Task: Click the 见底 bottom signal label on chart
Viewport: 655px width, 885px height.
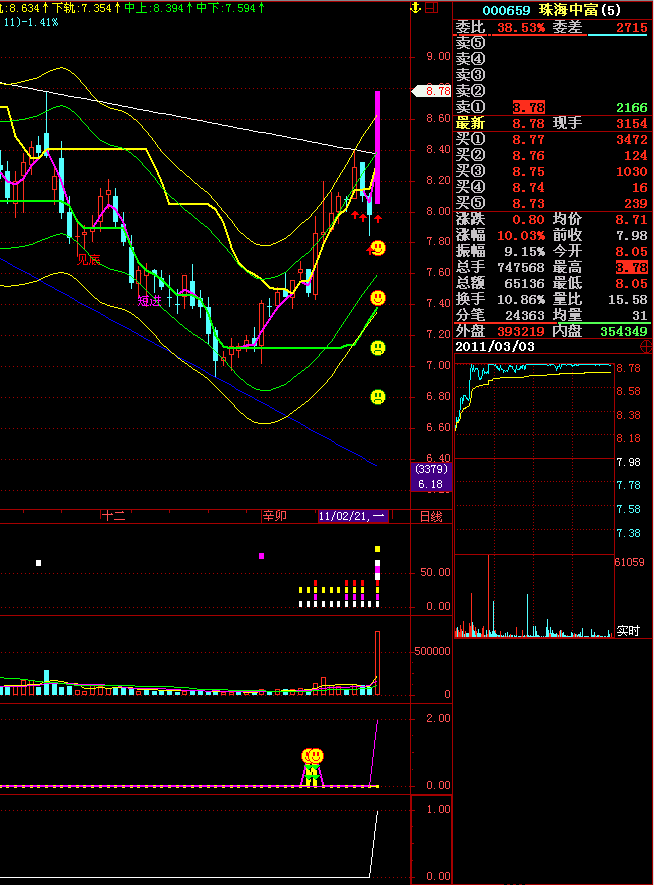Action: pyautogui.click(x=89, y=260)
